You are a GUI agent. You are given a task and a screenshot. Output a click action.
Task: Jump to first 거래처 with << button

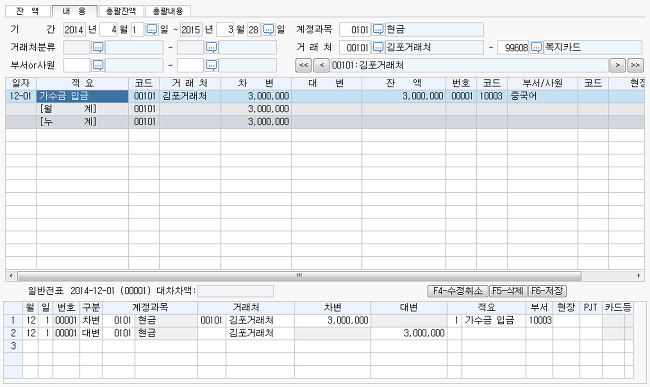303,65
